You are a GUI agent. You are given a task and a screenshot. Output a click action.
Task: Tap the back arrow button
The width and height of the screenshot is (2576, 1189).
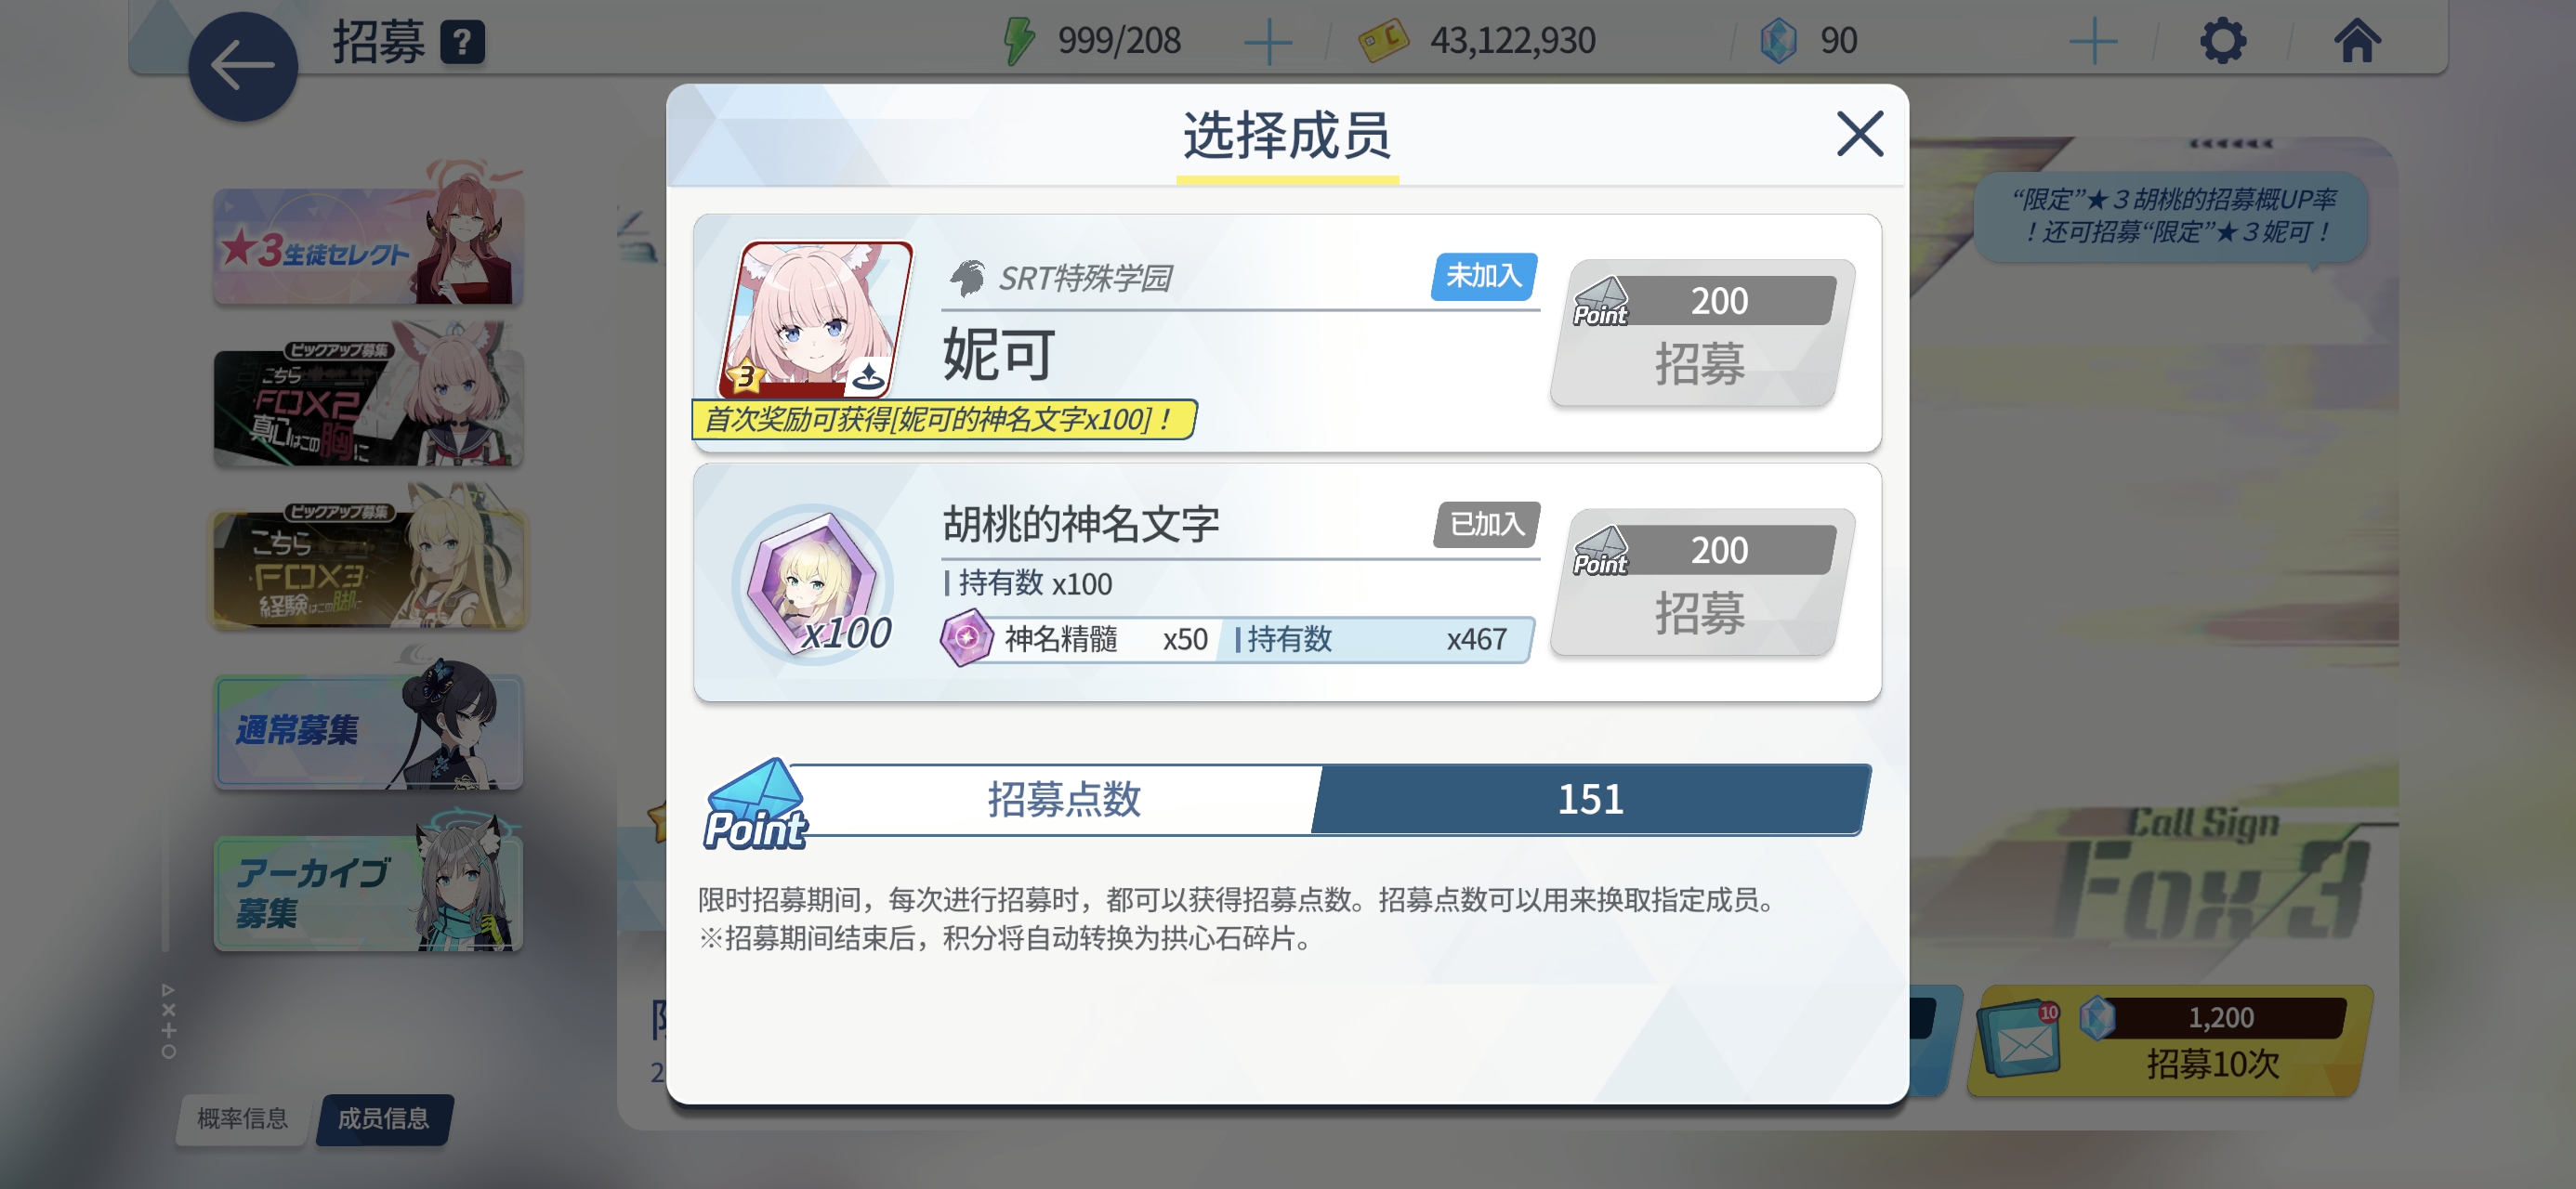pos(243,67)
